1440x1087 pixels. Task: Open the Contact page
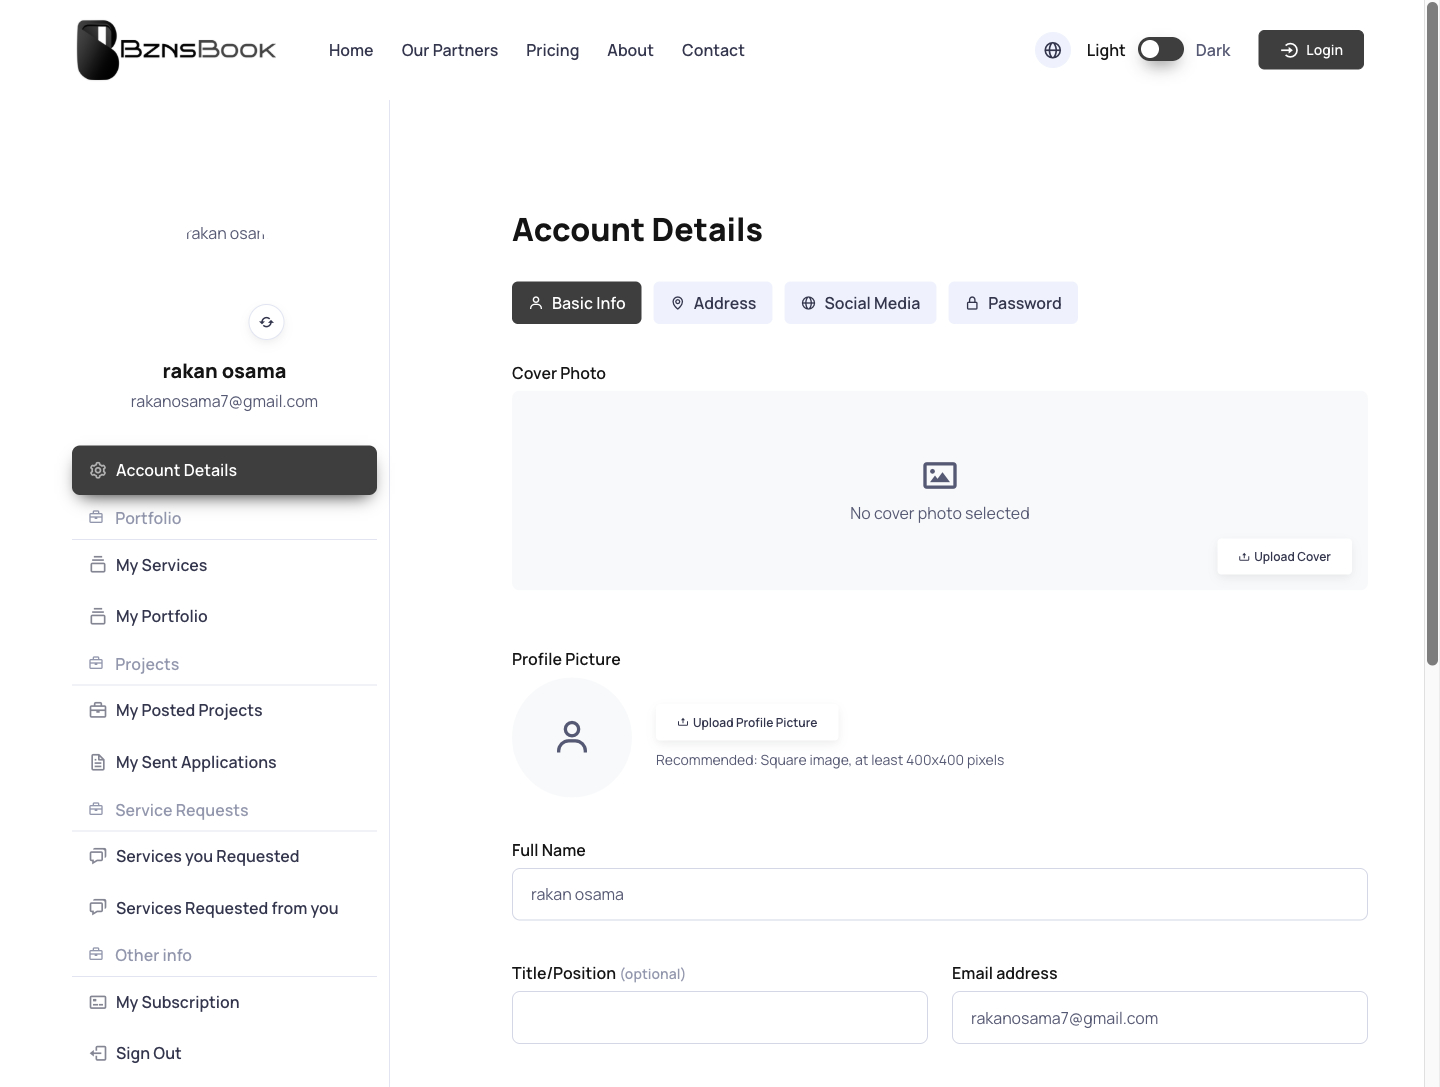pos(713,50)
